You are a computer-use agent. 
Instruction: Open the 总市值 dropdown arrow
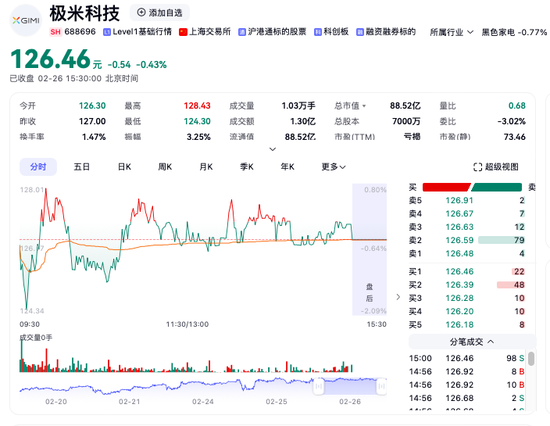(364, 106)
